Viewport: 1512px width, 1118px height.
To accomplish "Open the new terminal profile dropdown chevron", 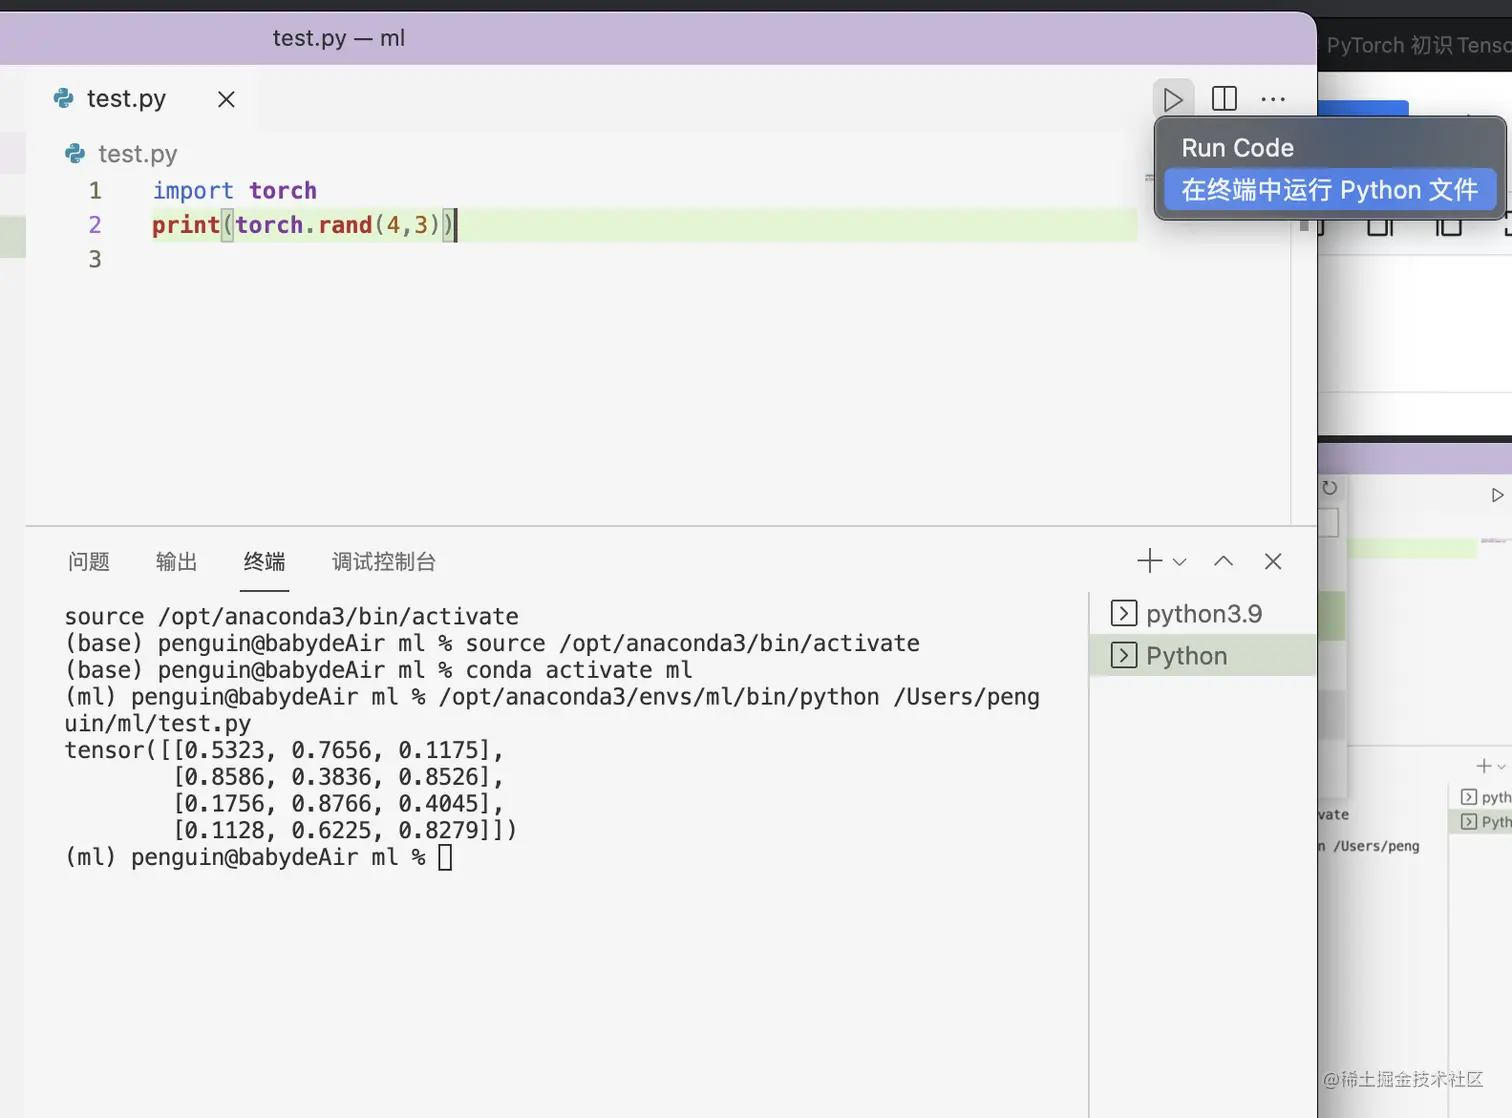I will (x=1180, y=562).
